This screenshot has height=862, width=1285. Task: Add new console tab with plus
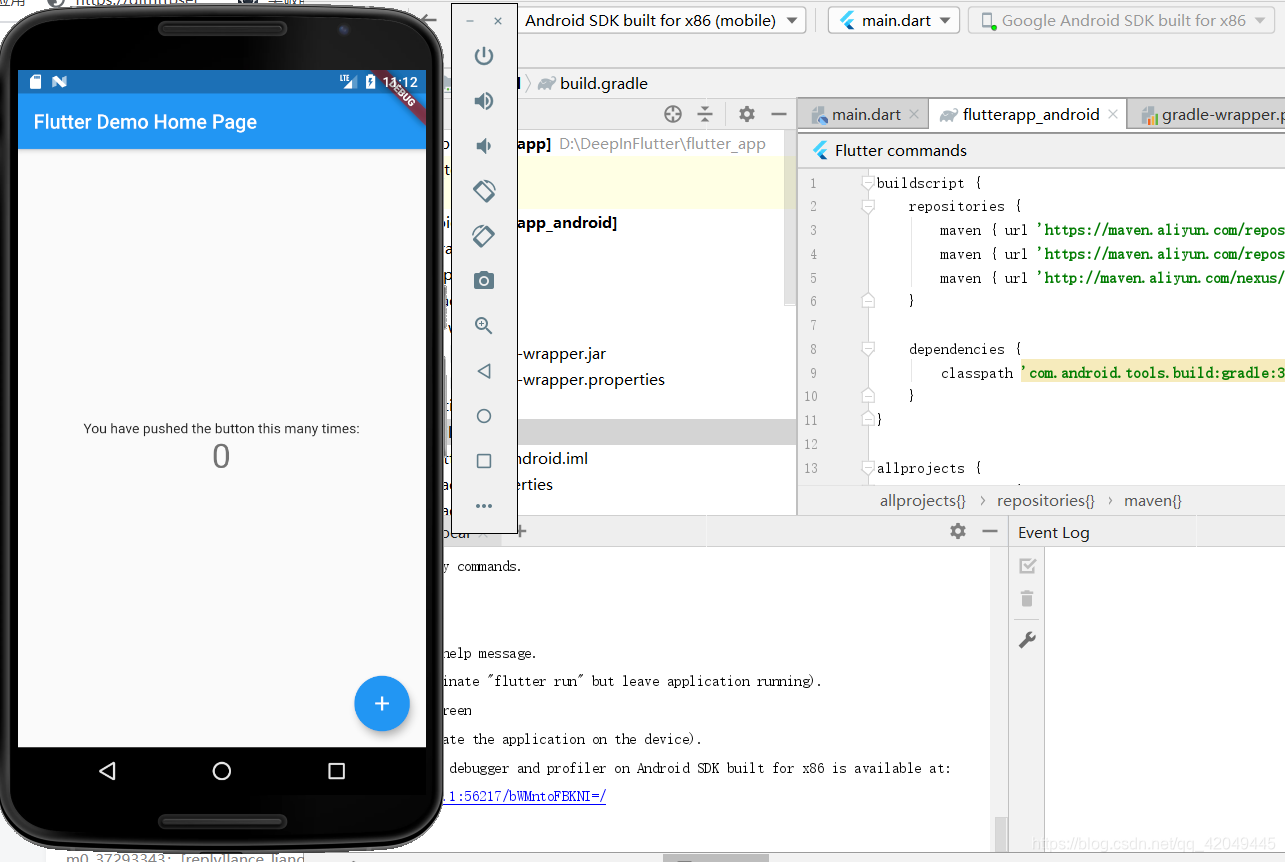coord(521,532)
